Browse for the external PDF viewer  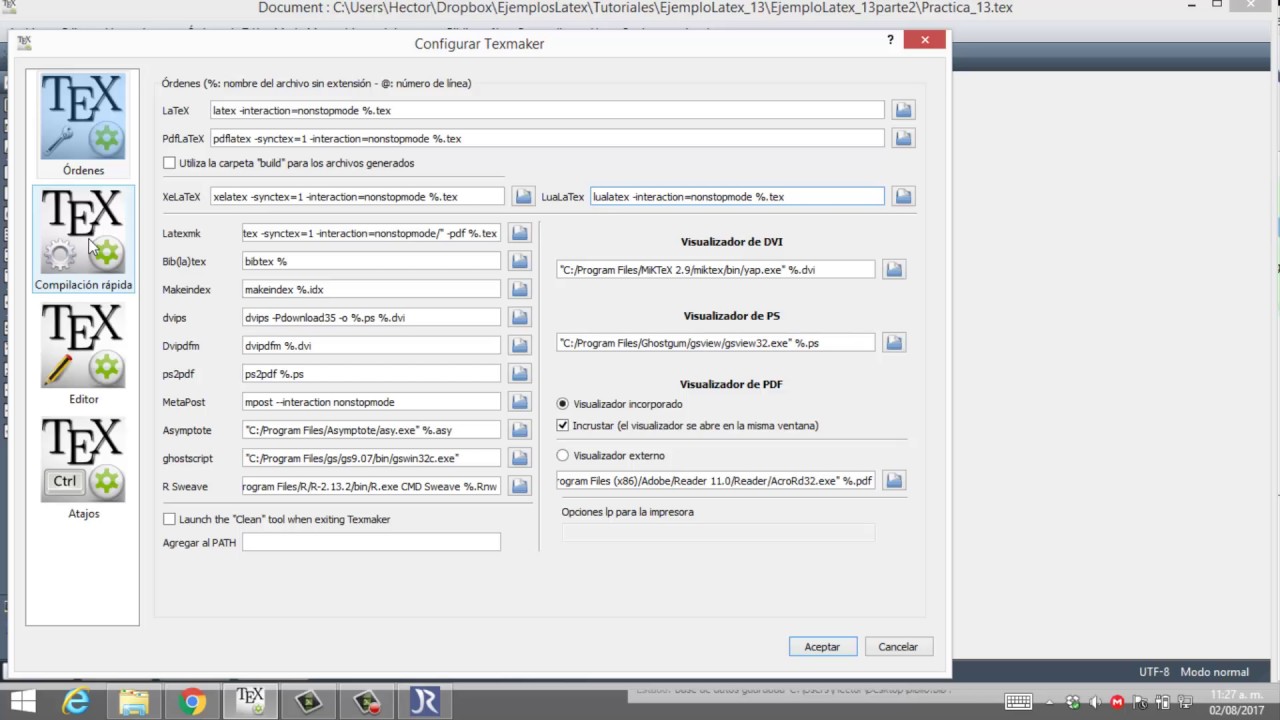coord(894,480)
